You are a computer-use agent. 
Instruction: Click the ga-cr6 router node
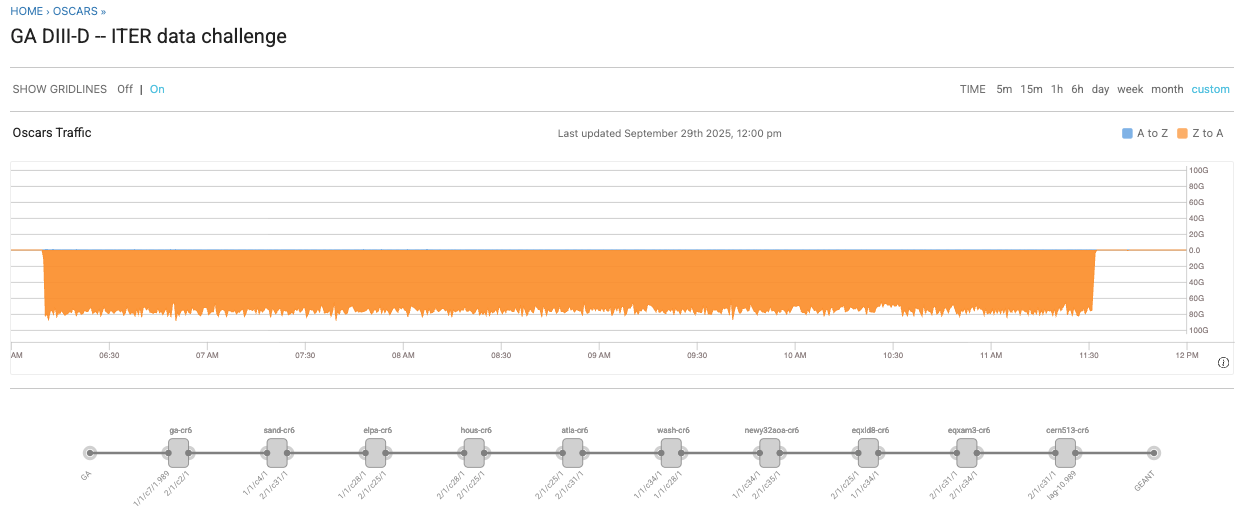pyautogui.click(x=179, y=453)
